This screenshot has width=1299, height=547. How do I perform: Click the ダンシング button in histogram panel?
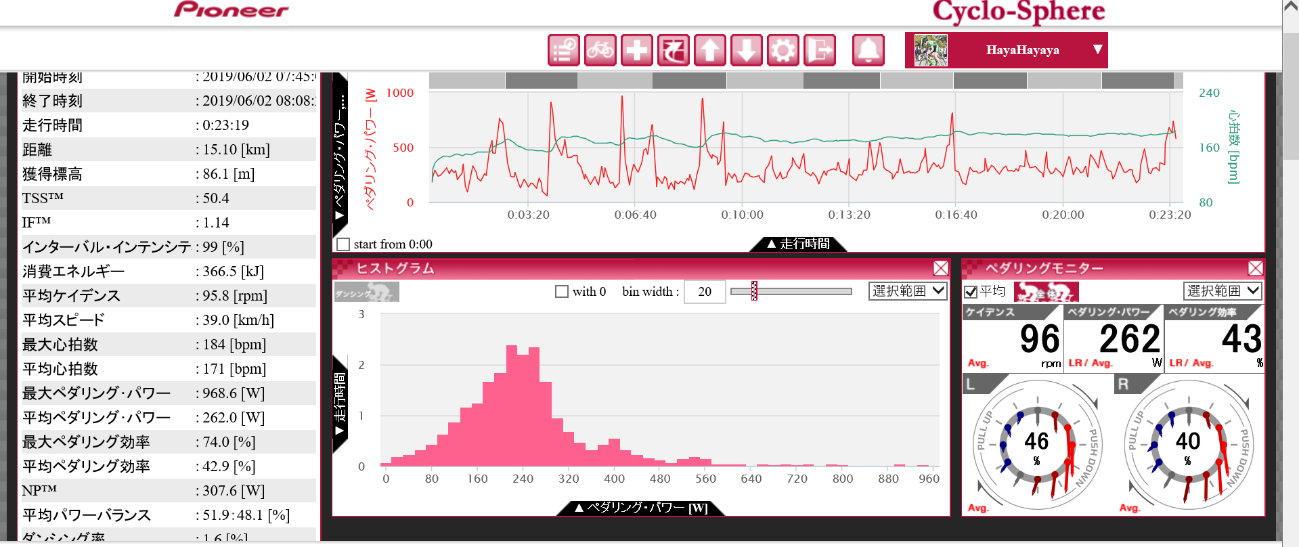[x=366, y=292]
